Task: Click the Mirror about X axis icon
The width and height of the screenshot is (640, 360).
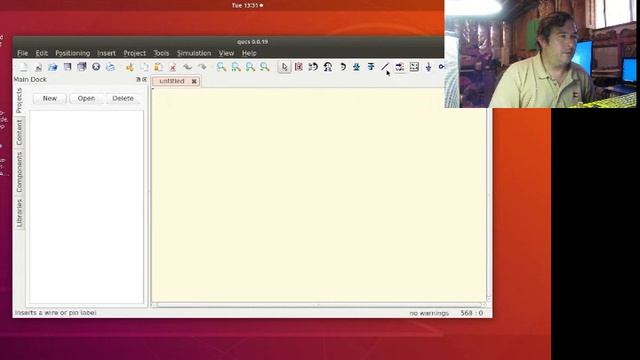Action: [x=313, y=67]
